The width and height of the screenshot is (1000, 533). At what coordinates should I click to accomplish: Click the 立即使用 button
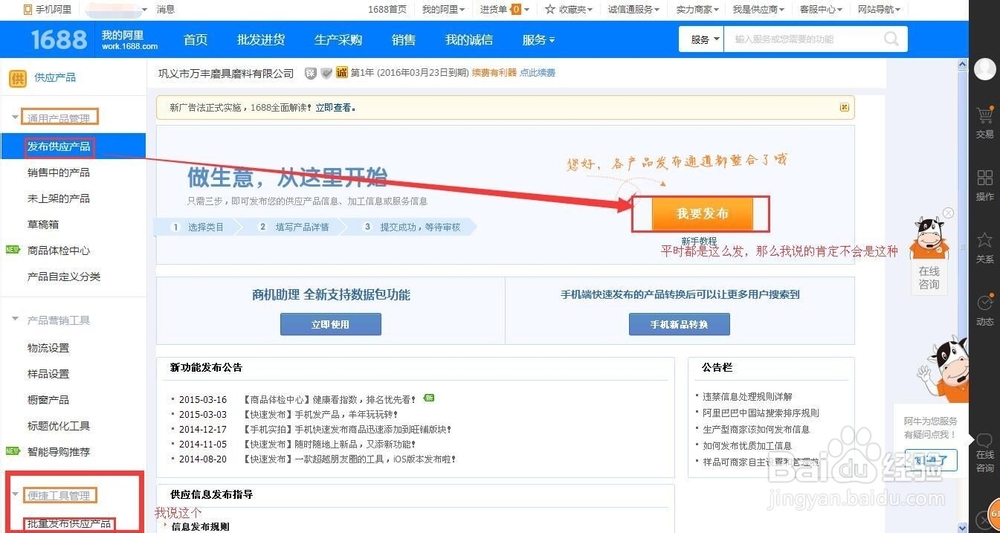[x=330, y=324]
